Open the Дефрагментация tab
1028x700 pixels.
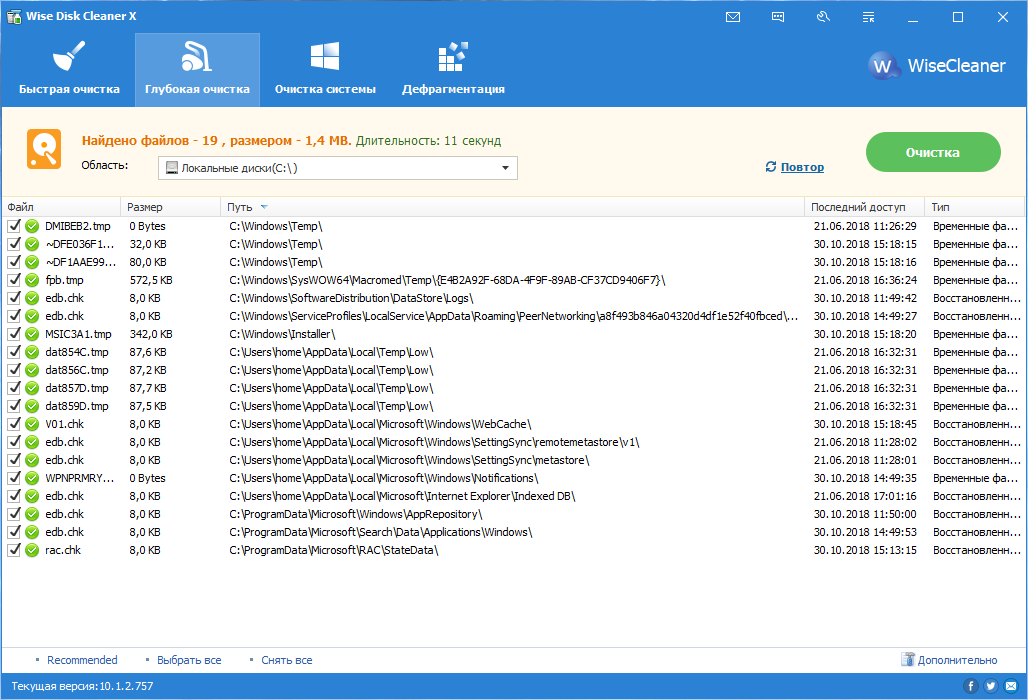tap(453, 68)
